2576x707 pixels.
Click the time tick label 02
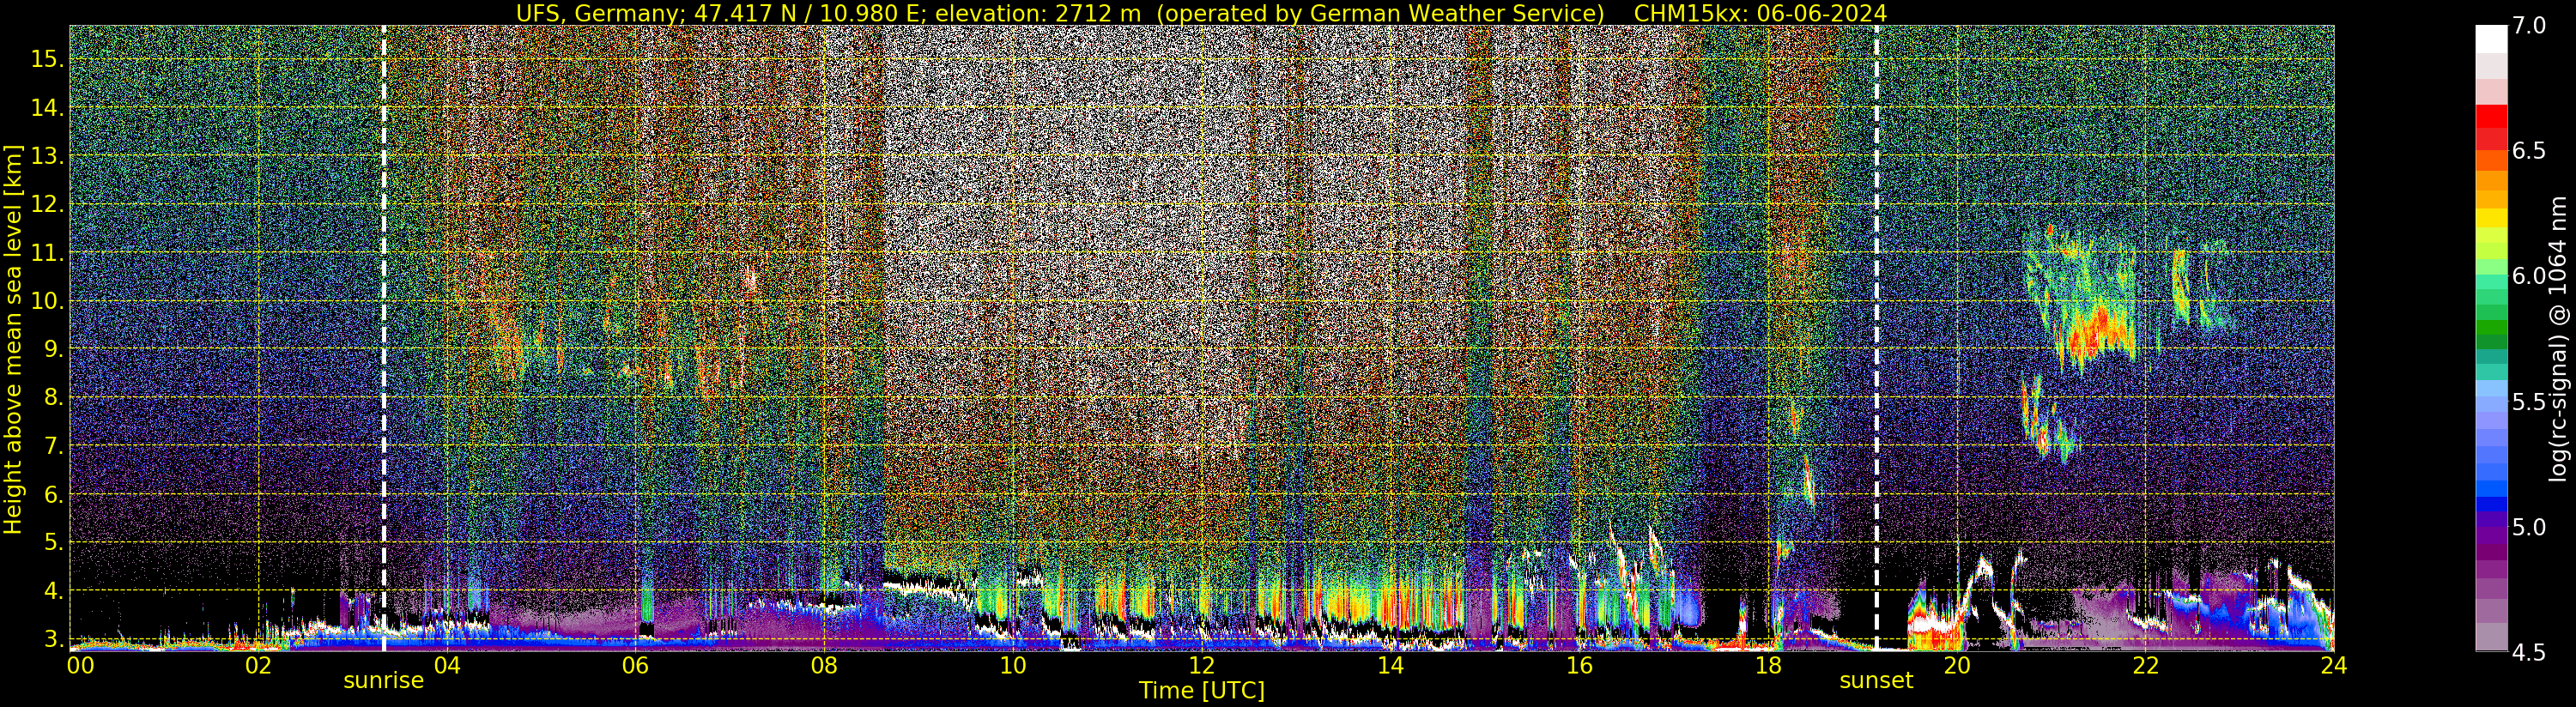point(258,667)
